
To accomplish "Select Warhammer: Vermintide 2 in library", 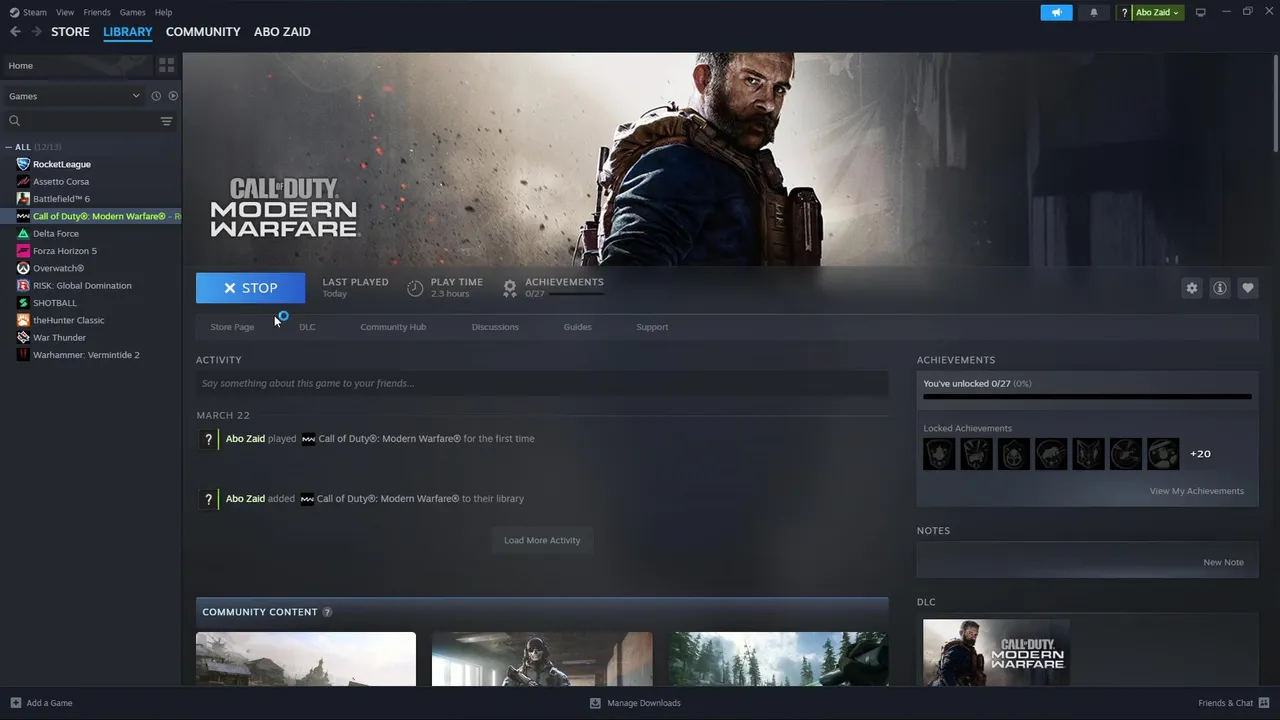I will pos(86,355).
